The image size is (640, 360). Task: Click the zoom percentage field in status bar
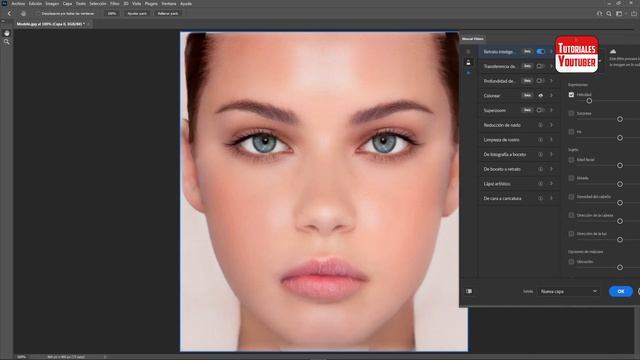(22, 357)
